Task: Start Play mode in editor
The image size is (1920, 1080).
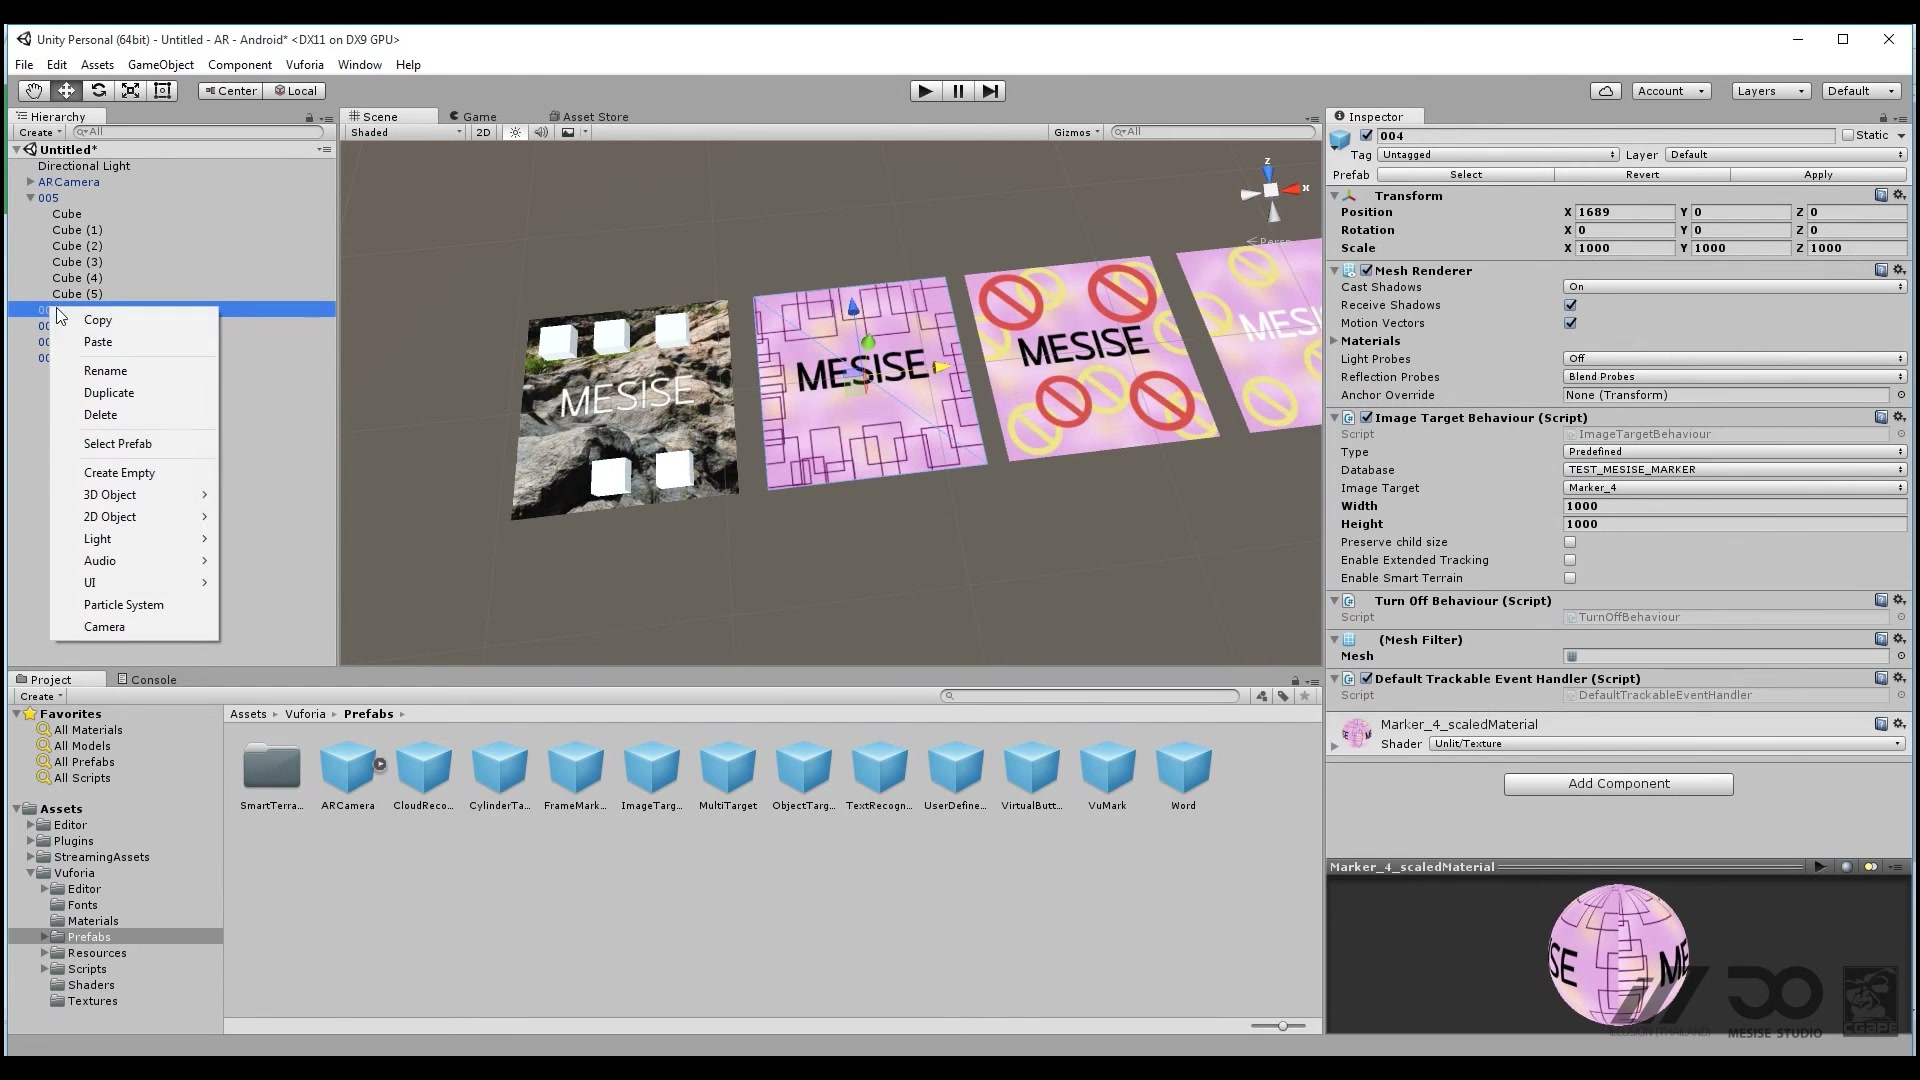Action: click(925, 91)
